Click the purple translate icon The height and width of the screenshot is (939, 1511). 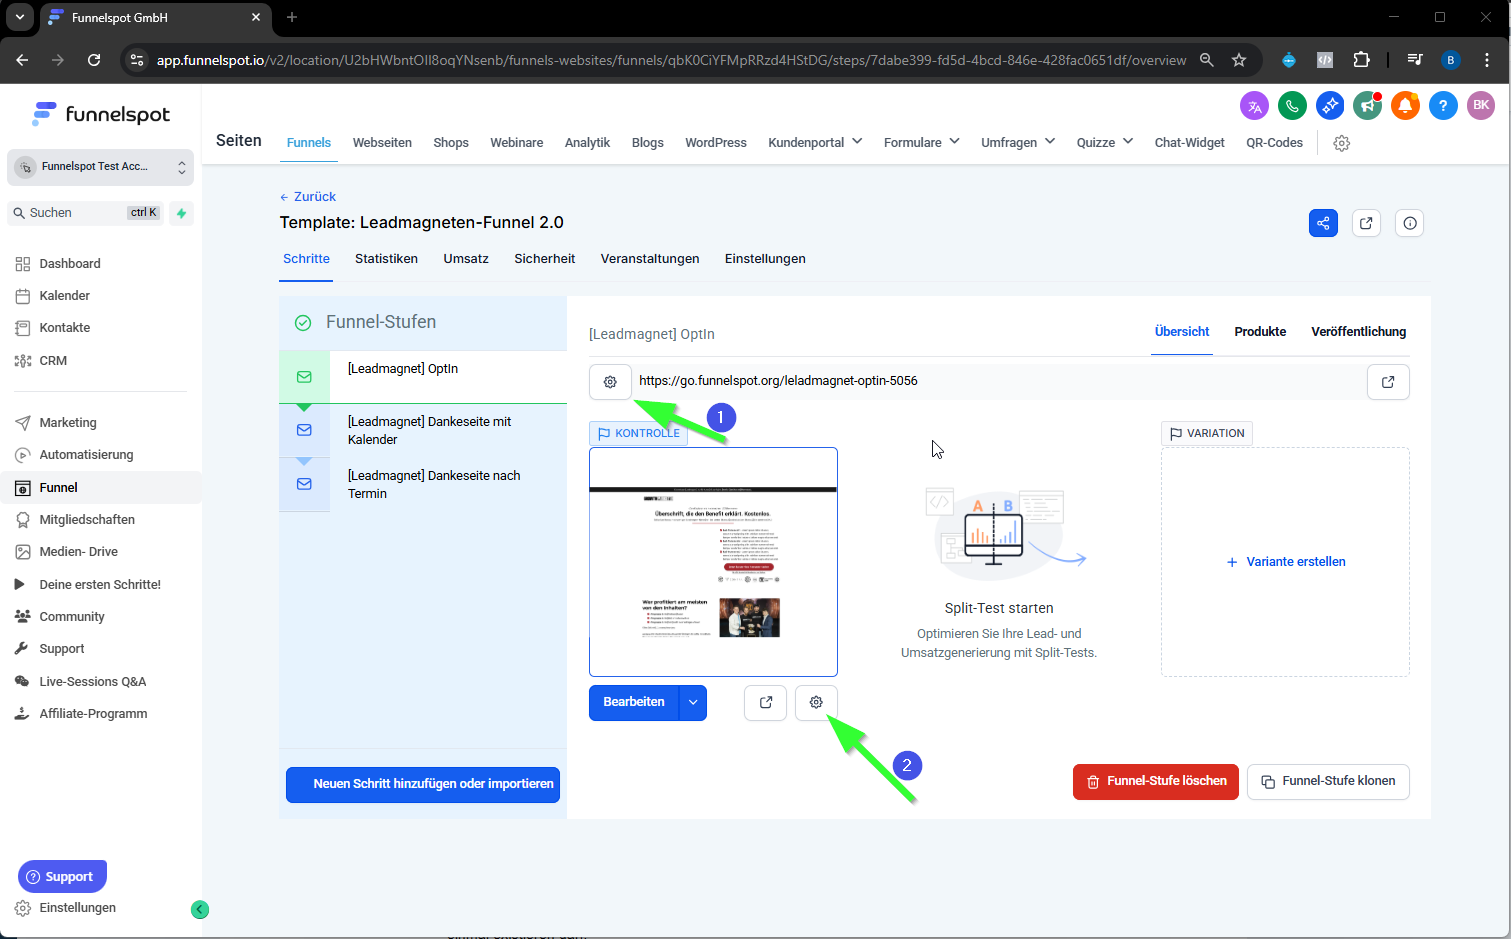(1254, 105)
